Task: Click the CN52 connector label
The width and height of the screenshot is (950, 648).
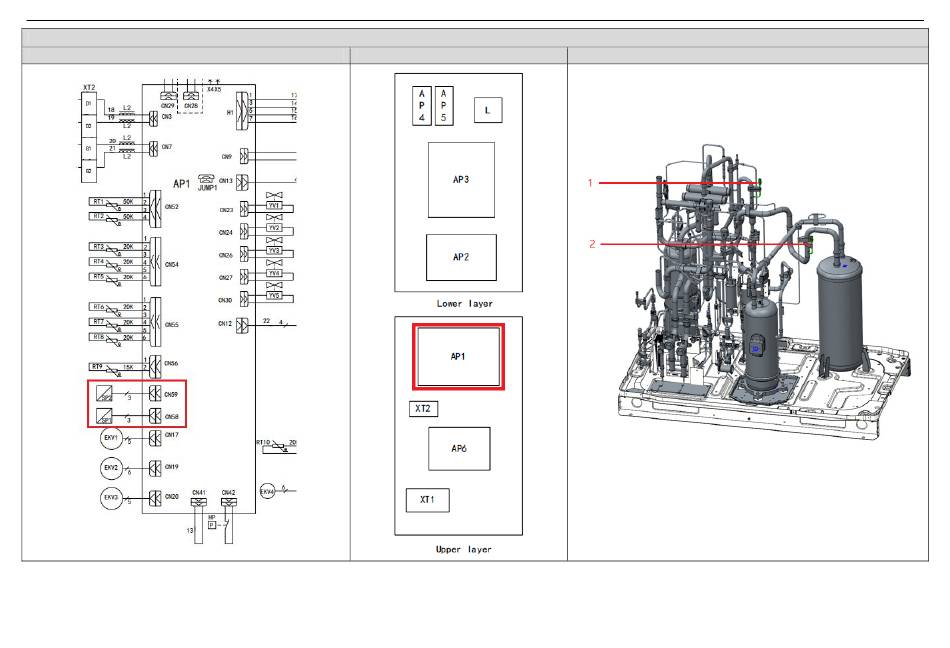Action: tap(171, 207)
